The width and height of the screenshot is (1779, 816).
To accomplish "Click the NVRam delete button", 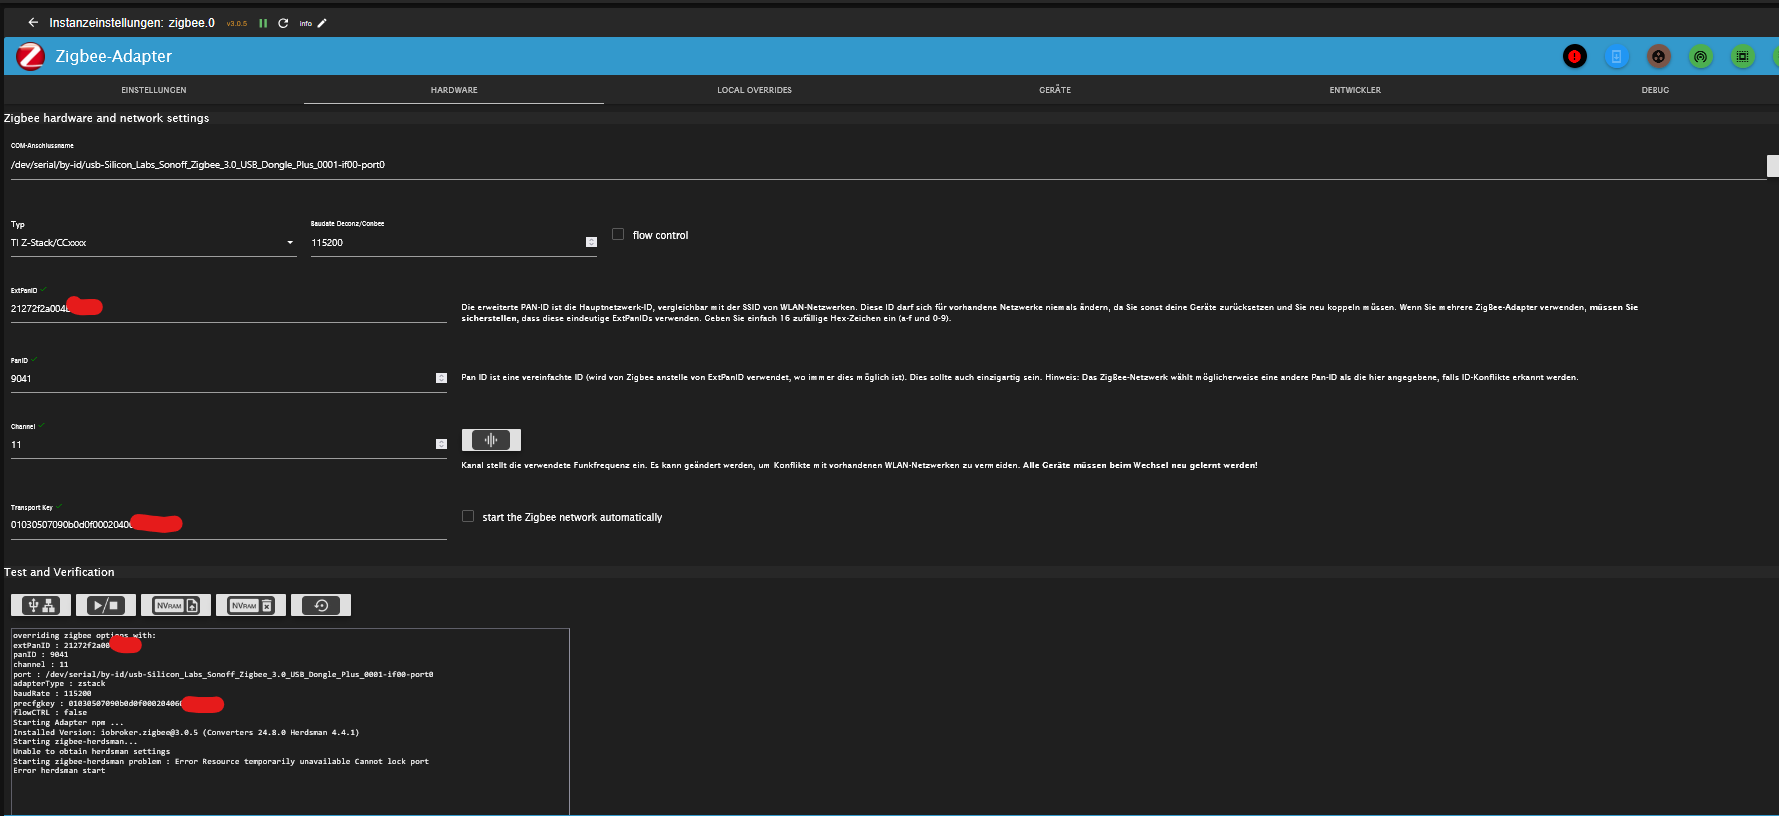I will [251, 605].
